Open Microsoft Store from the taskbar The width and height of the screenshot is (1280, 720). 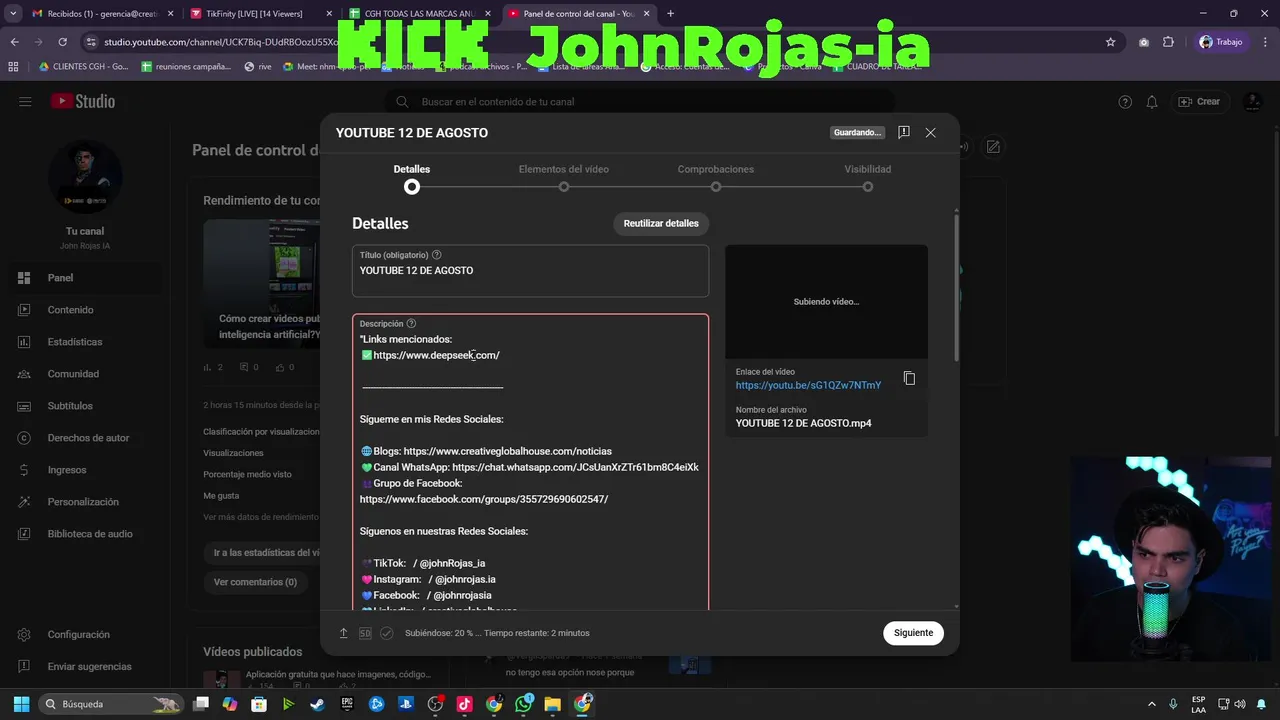coord(259,704)
